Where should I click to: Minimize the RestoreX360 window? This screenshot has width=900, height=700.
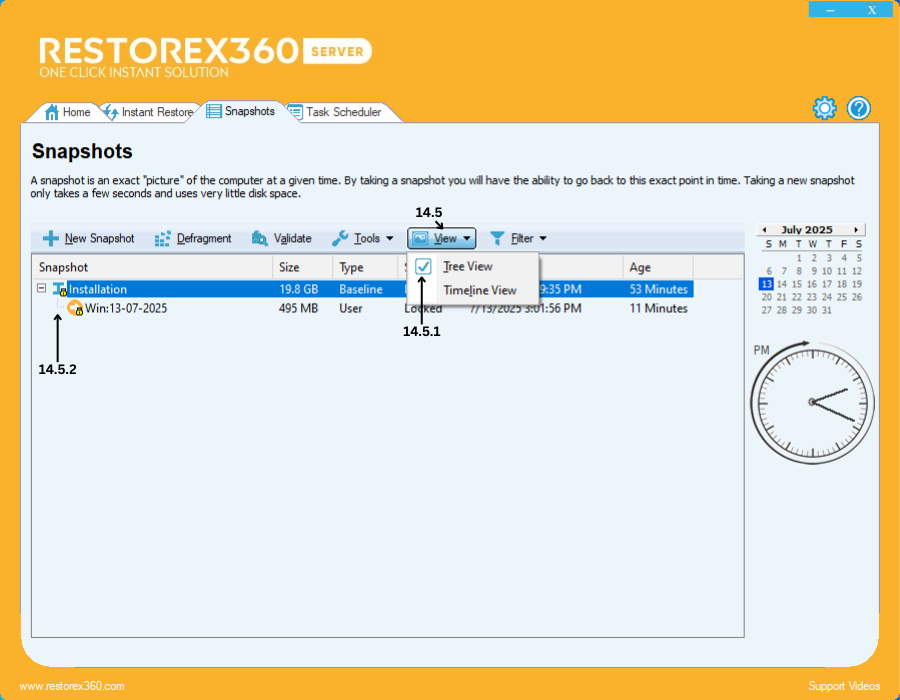[x=830, y=9]
